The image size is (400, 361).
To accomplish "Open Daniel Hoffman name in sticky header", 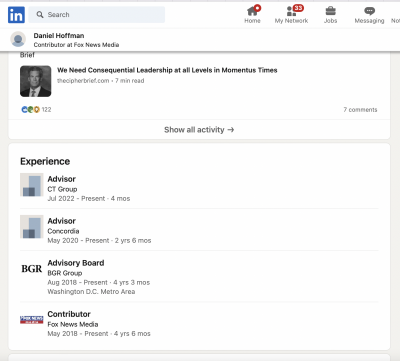I will pyautogui.click(x=59, y=35).
